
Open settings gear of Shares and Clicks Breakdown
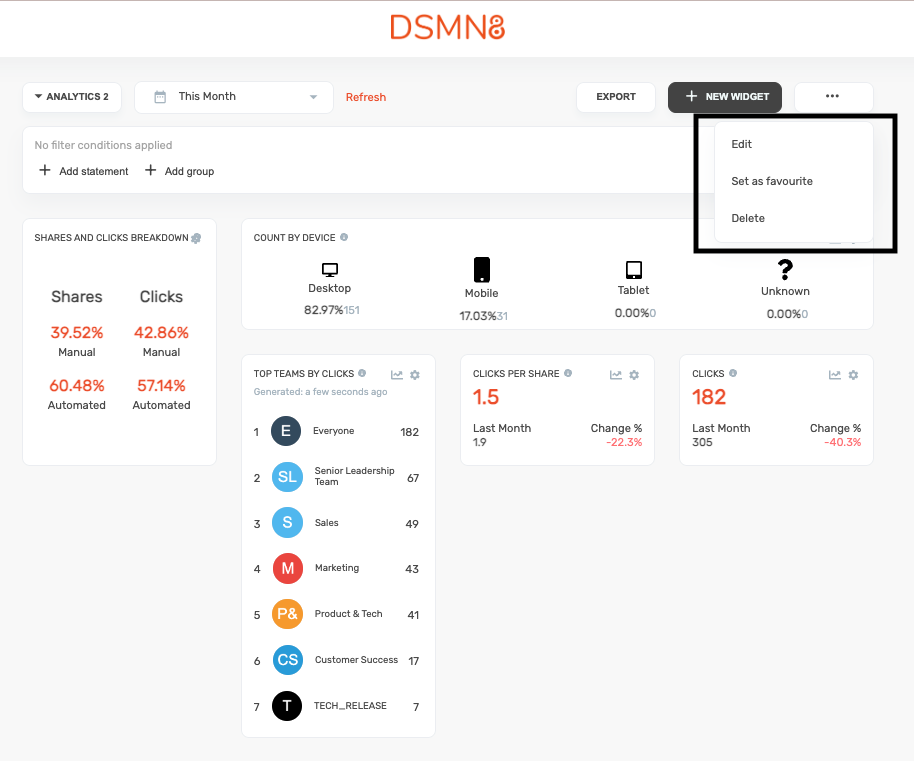tap(196, 238)
